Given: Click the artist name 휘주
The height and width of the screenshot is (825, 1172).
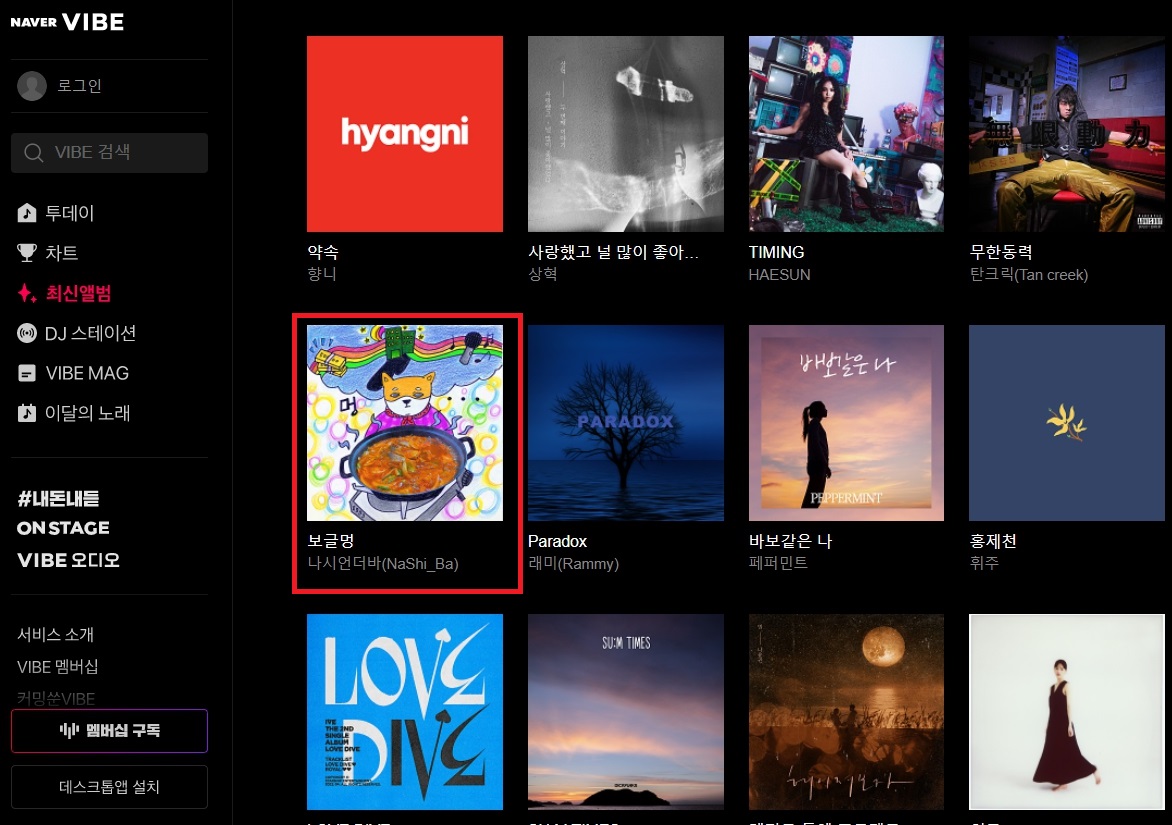Looking at the screenshot, I should point(984,563).
